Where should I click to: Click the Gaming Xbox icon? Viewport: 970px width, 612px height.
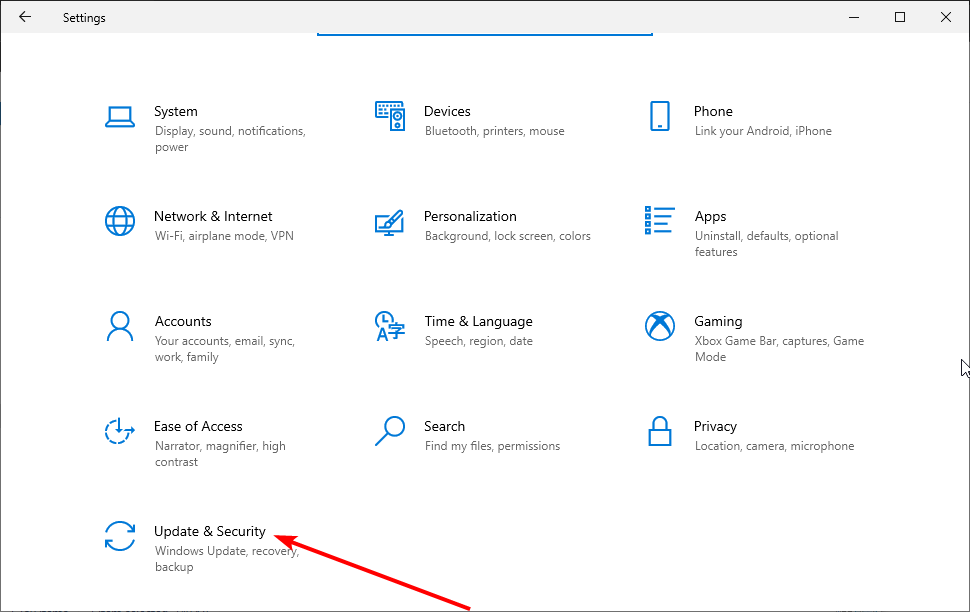point(659,326)
